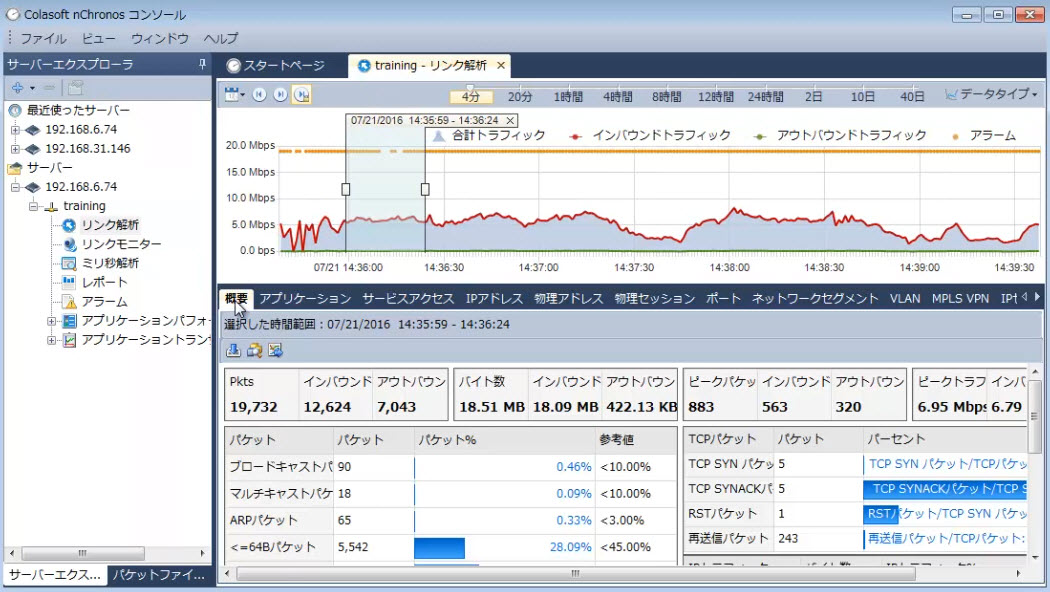Switch to the IPアドレス tab
The image size is (1050, 592).
coord(494,299)
